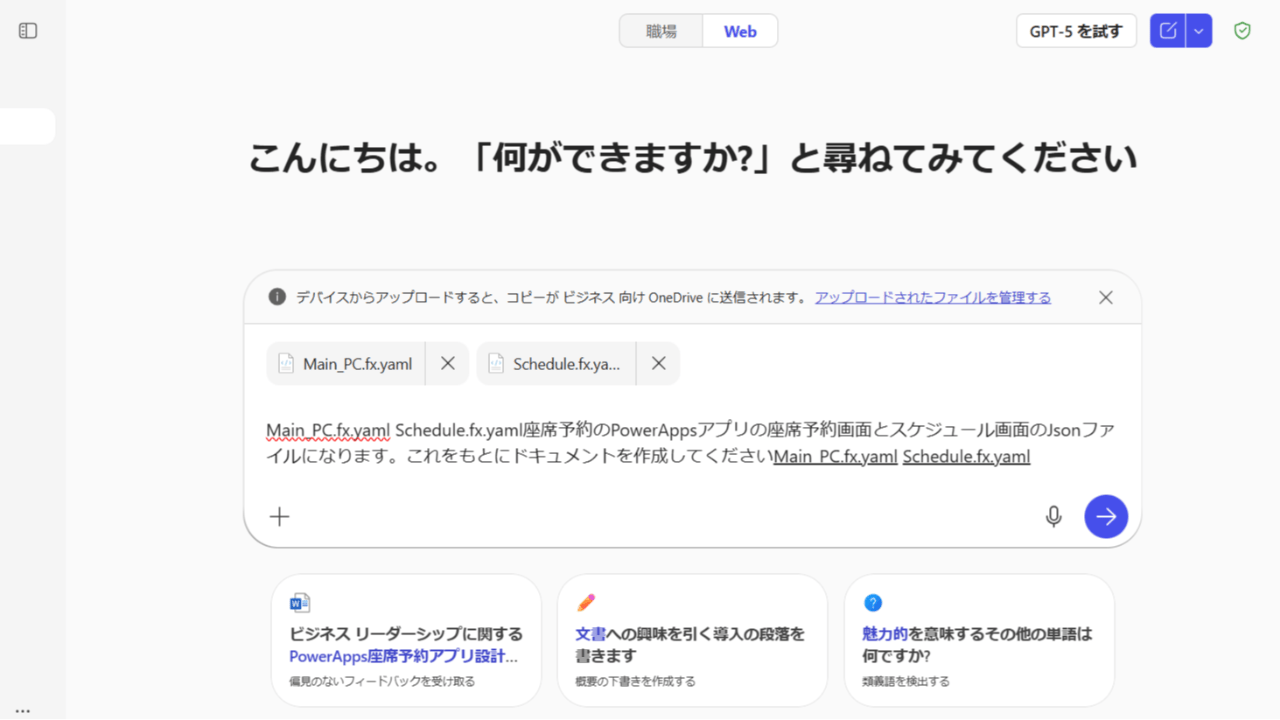Screen dimensions: 1280x720
Task: Click inside the prompt text field
Action: 691,443
